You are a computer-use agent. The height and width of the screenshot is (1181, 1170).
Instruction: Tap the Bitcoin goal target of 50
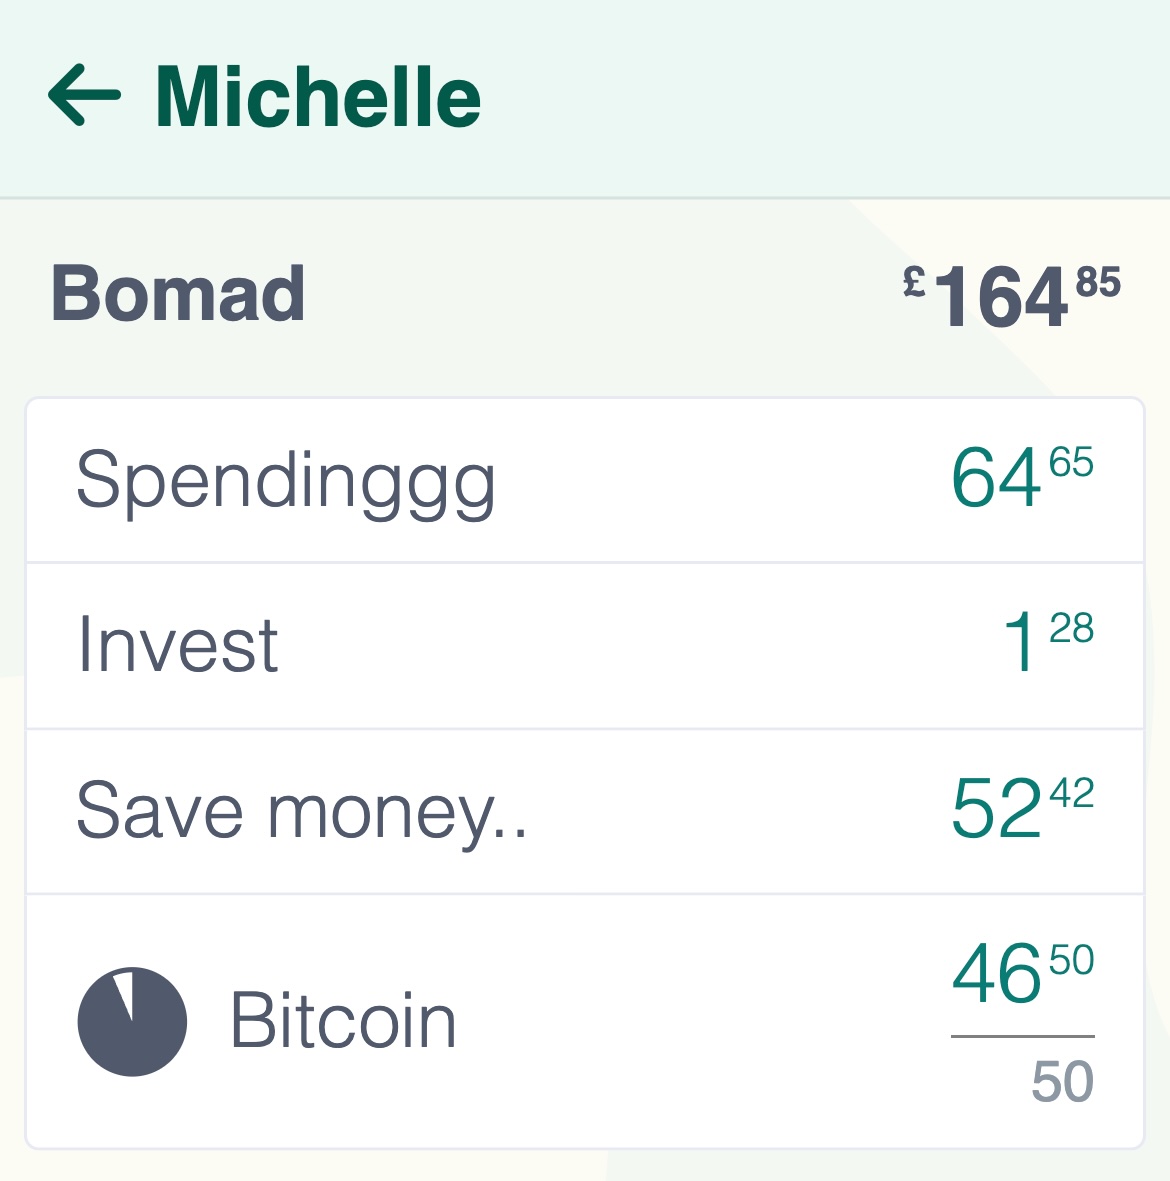1062,1081
